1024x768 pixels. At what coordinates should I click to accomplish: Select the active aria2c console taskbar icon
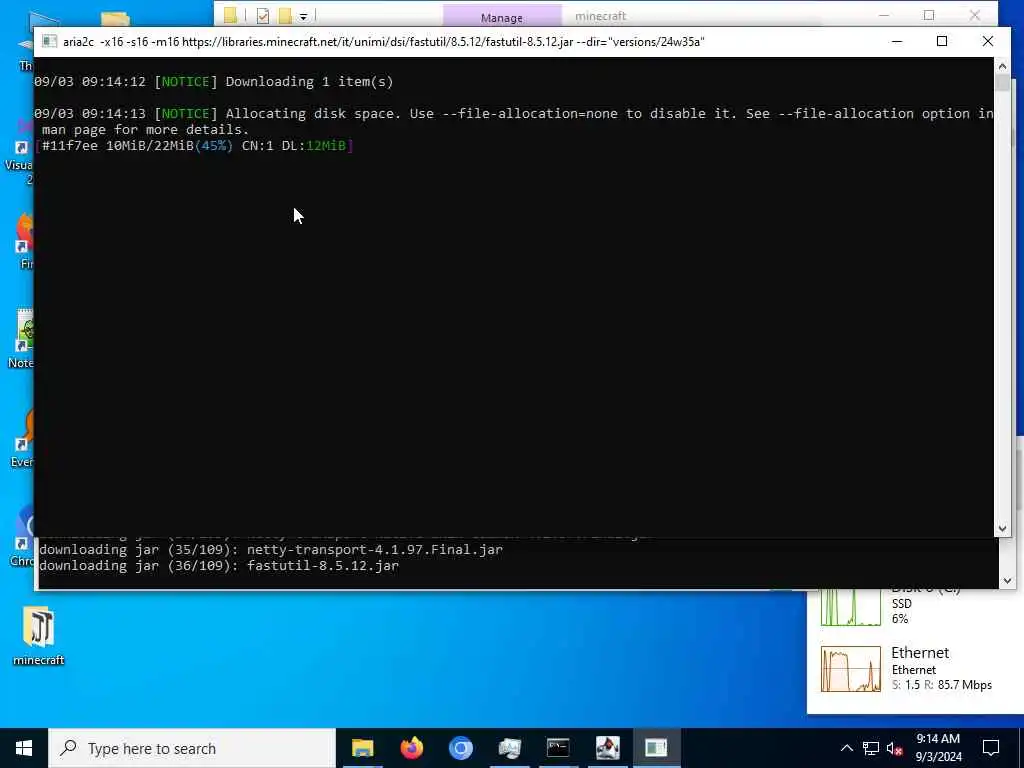click(x=656, y=748)
